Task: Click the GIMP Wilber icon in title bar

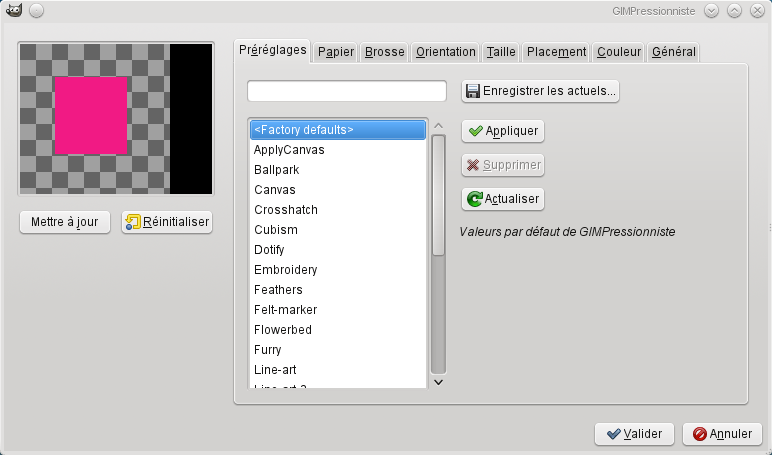Action: (x=12, y=11)
